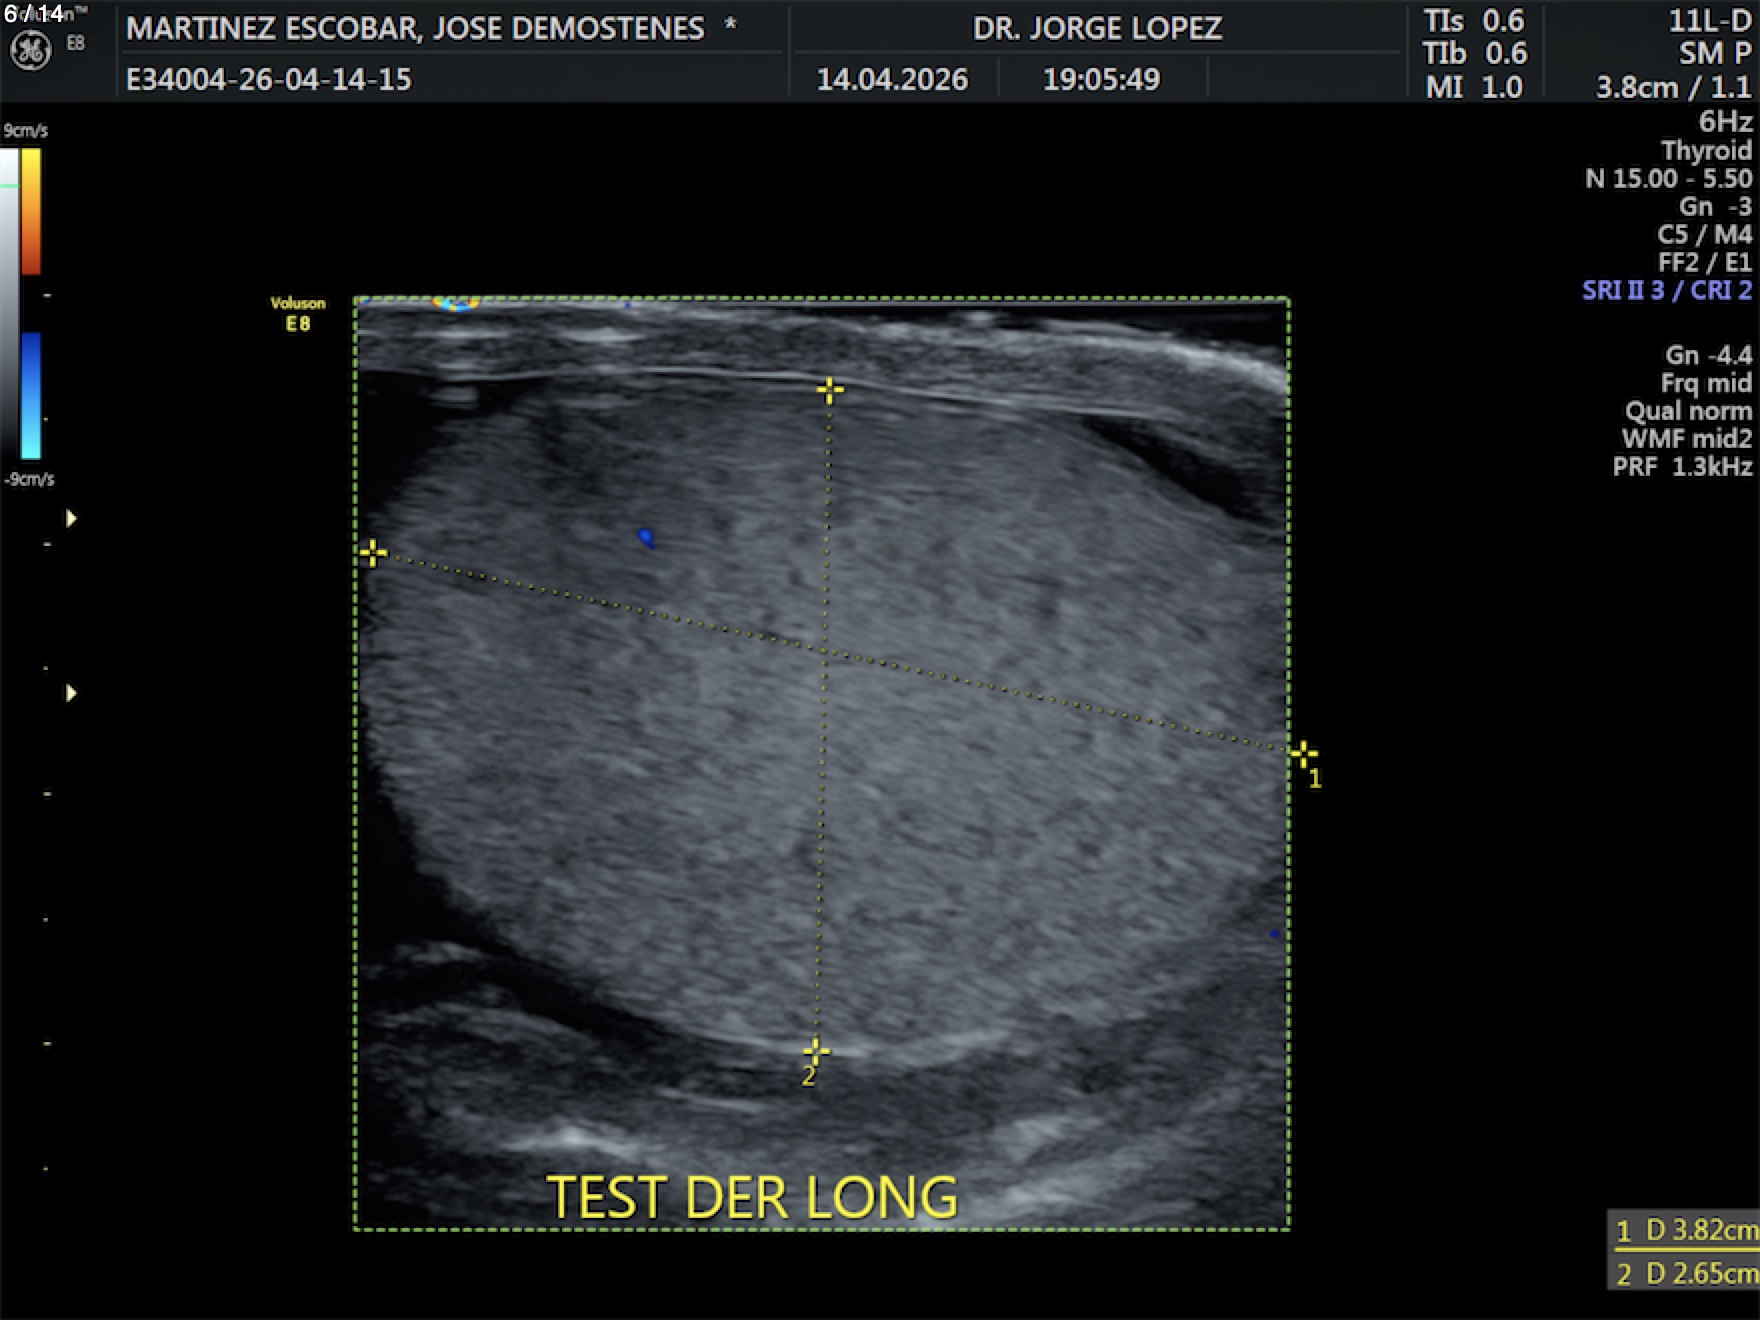
Task: Click the grayscale map bar
Action: pyautogui.click(x=9, y=300)
